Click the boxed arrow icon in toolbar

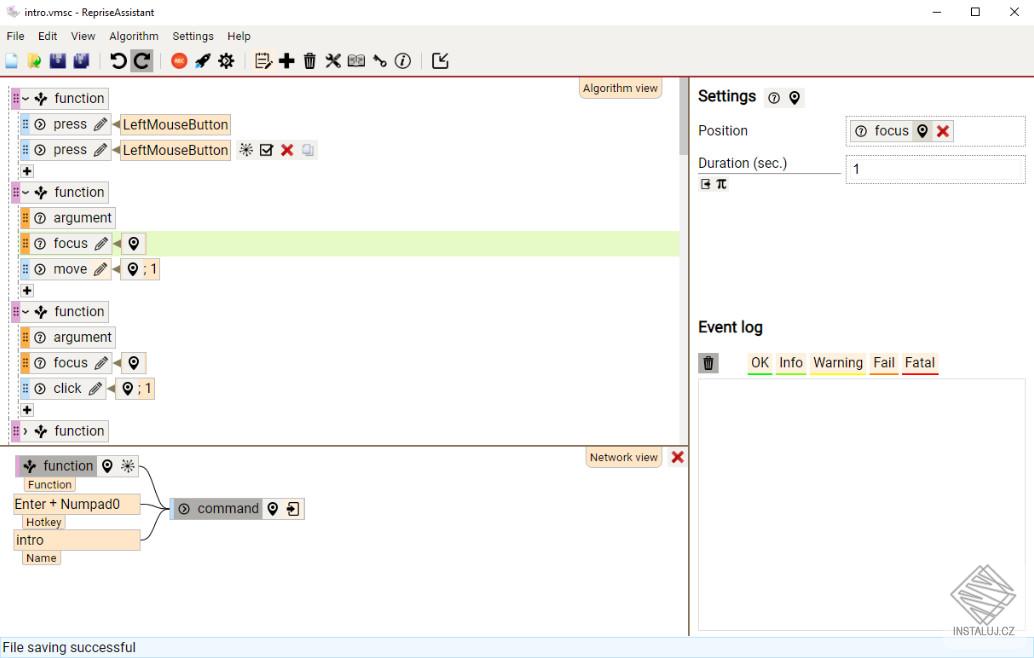[x=440, y=61]
